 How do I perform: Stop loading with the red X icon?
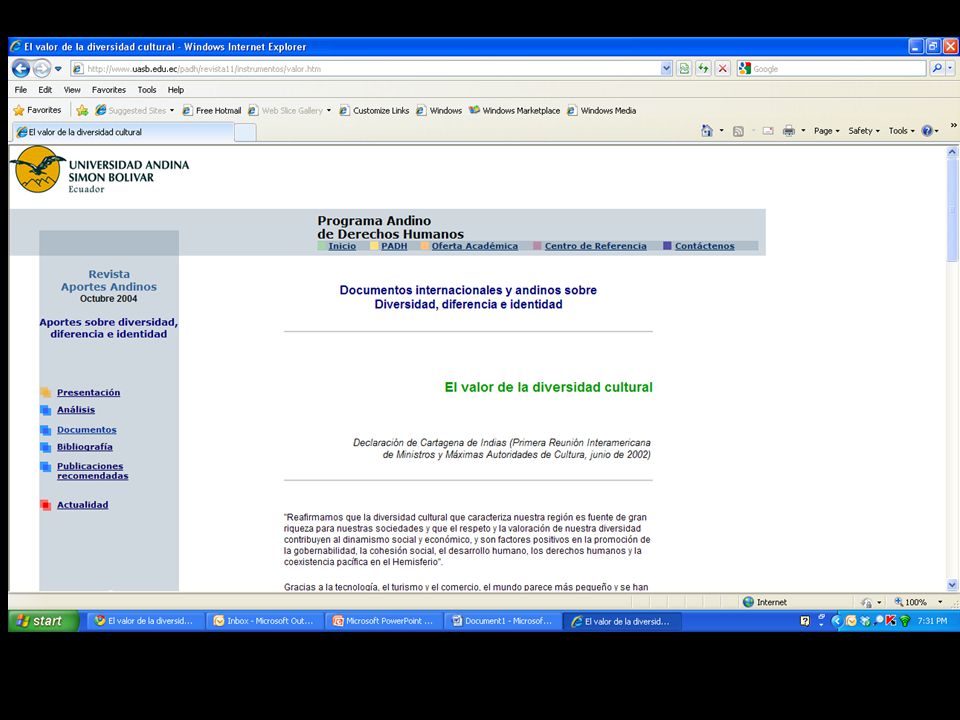722,69
